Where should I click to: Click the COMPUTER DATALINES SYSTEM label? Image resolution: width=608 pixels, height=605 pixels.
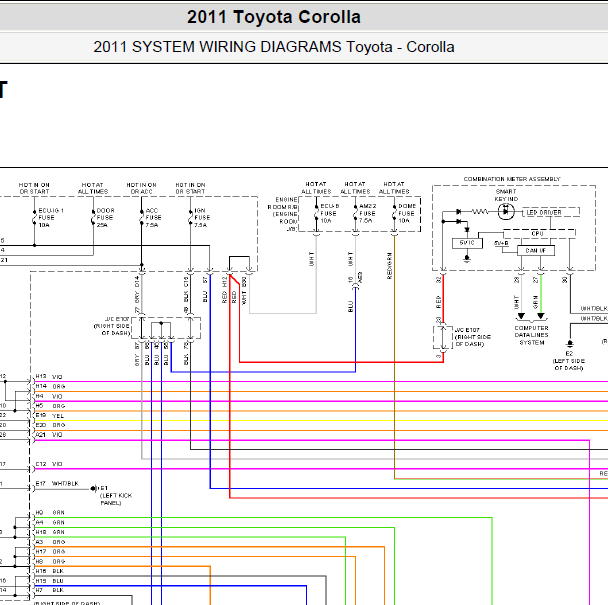coord(532,335)
